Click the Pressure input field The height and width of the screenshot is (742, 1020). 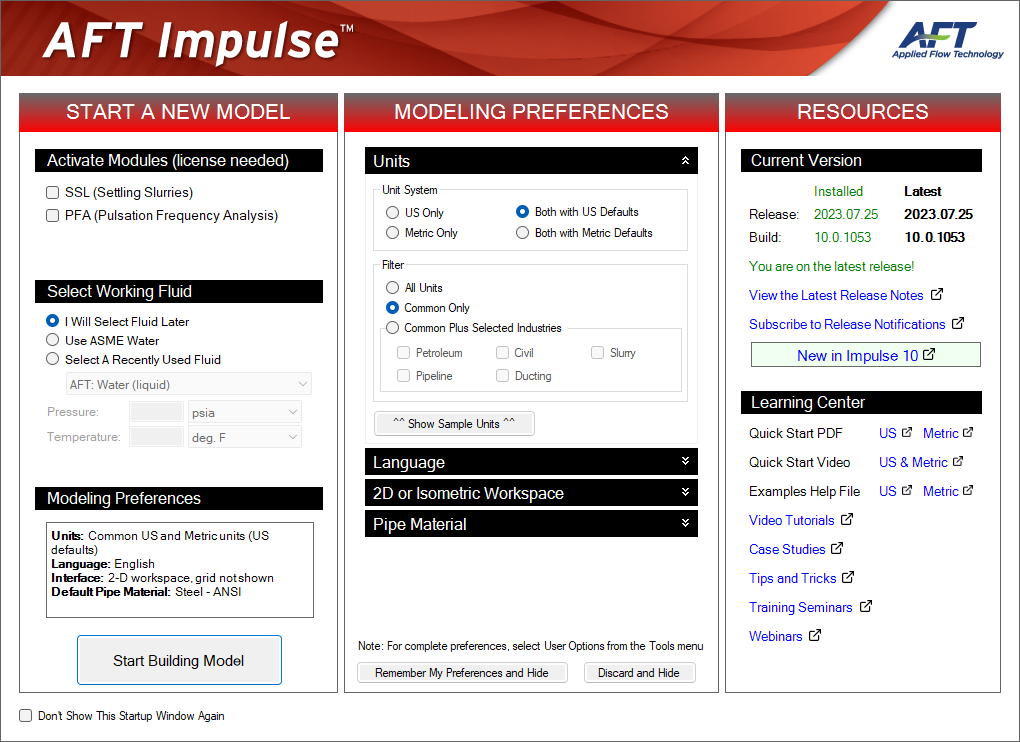pos(156,411)
